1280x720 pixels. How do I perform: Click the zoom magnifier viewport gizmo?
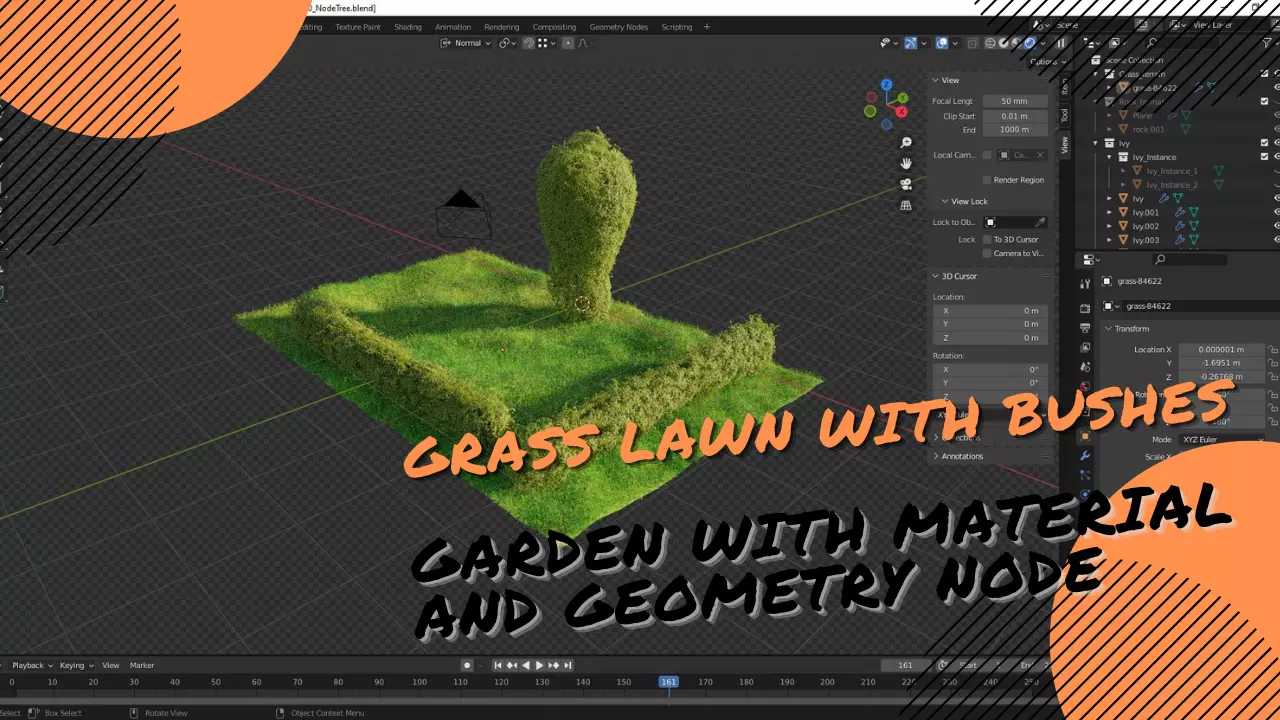(907, 143)
